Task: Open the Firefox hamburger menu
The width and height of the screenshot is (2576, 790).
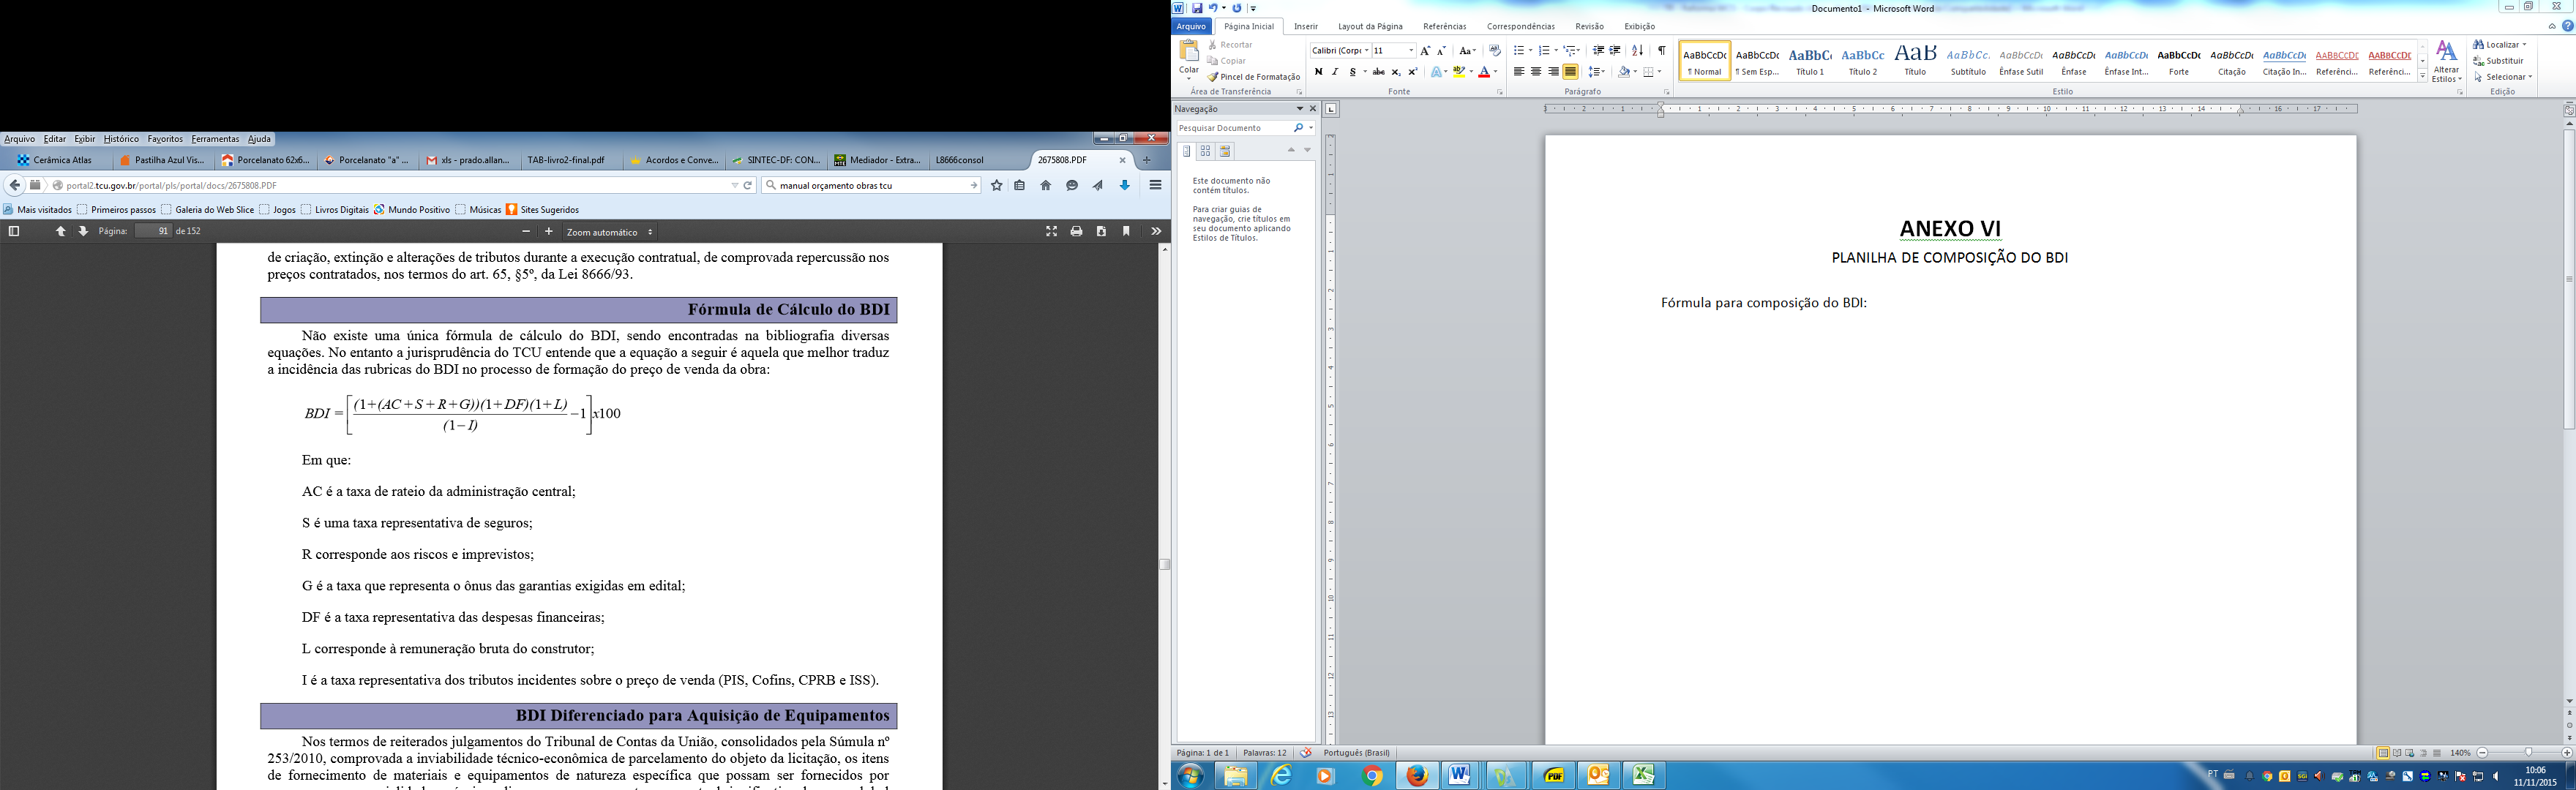Action: [x=1155, y=185]
